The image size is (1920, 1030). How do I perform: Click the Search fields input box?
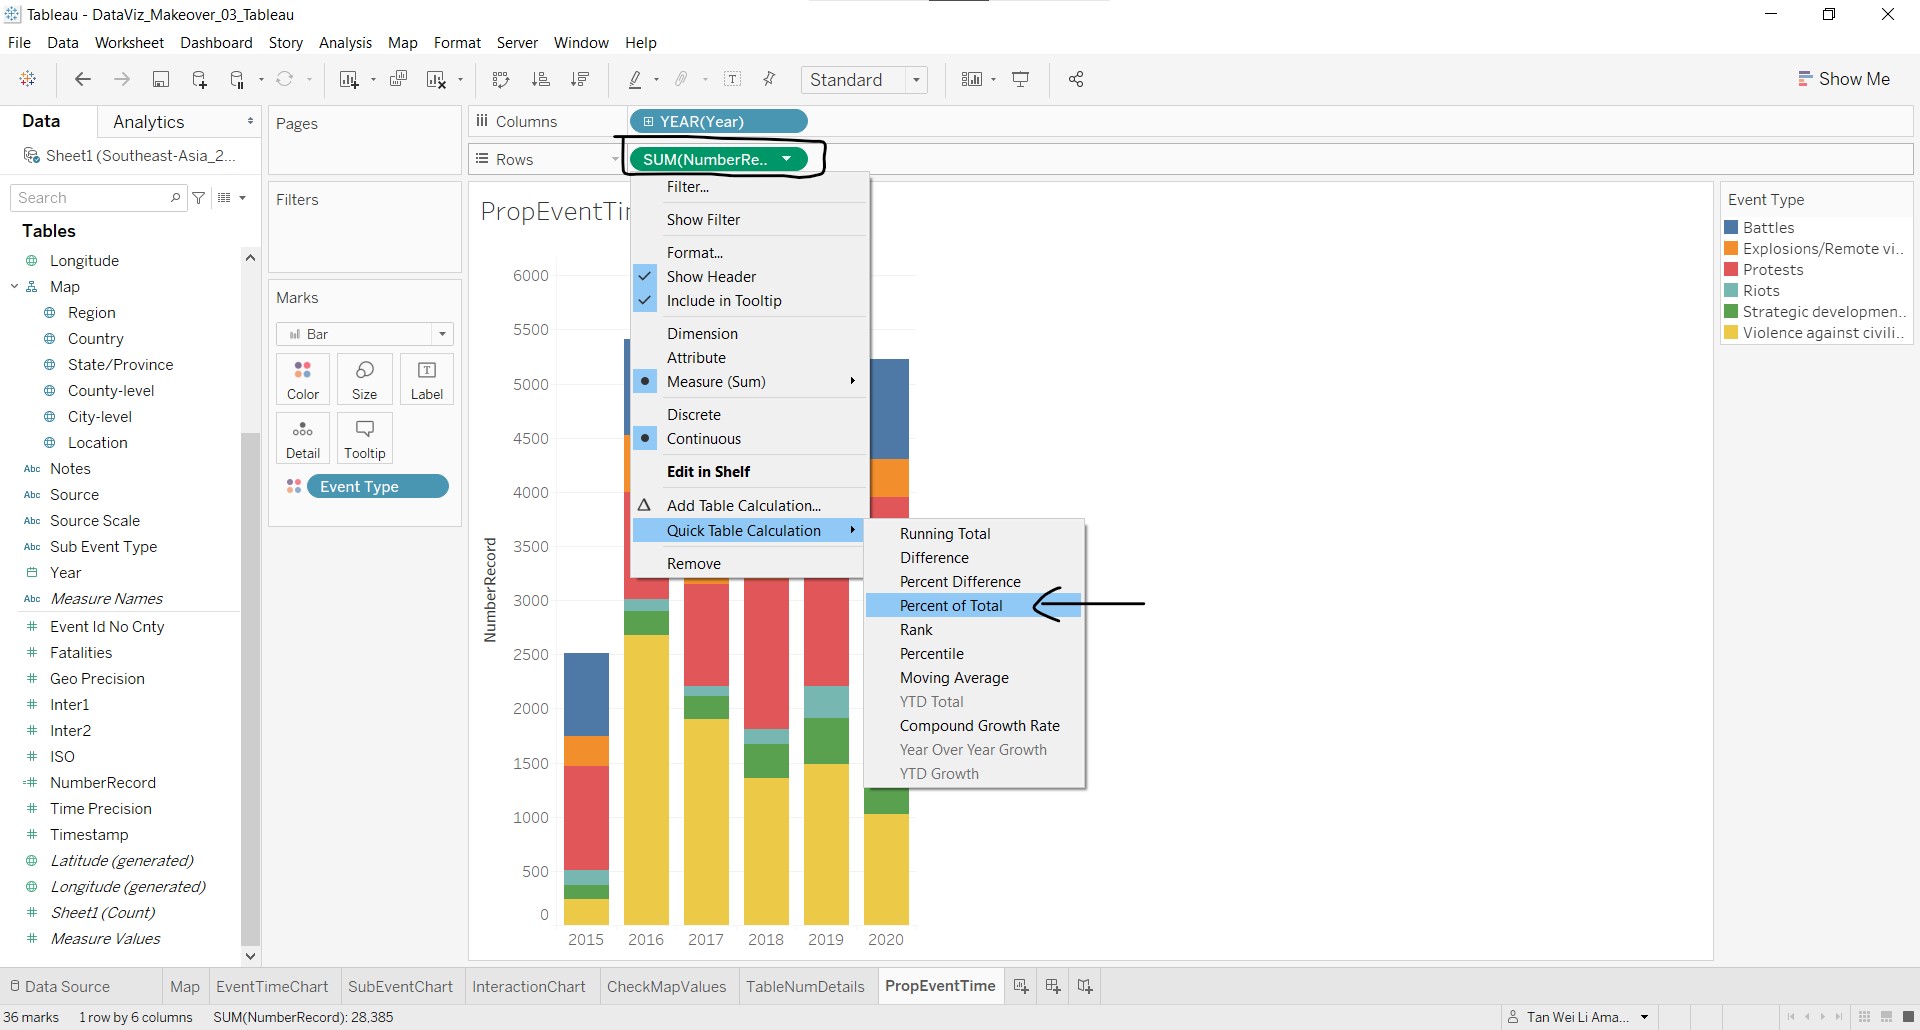click(x=92, y=198)
